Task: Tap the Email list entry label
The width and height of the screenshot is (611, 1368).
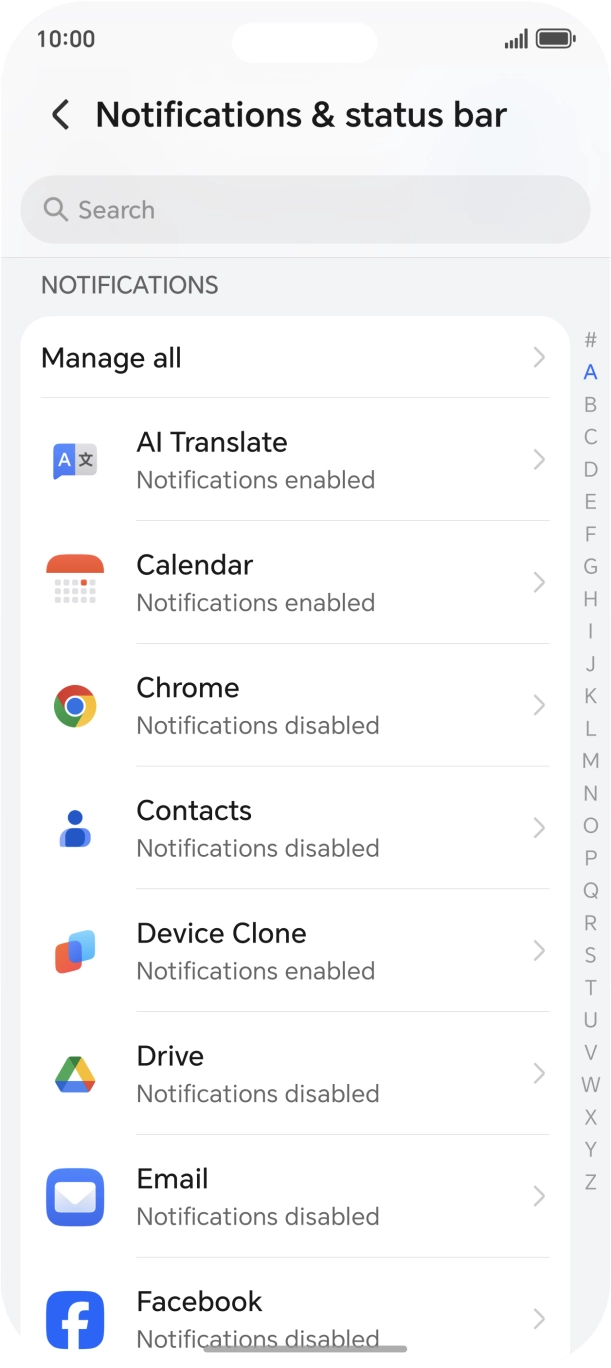Action: [x=172, y=1179]
